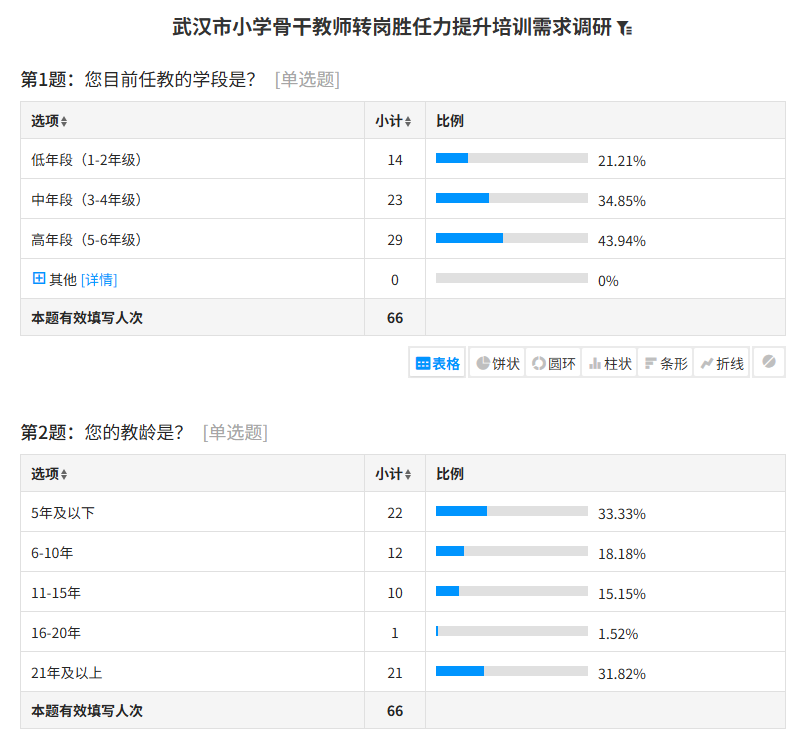Expand the 其他 option plus icon
The height and width of the screenshot is (731, 804).
point(39,278)
